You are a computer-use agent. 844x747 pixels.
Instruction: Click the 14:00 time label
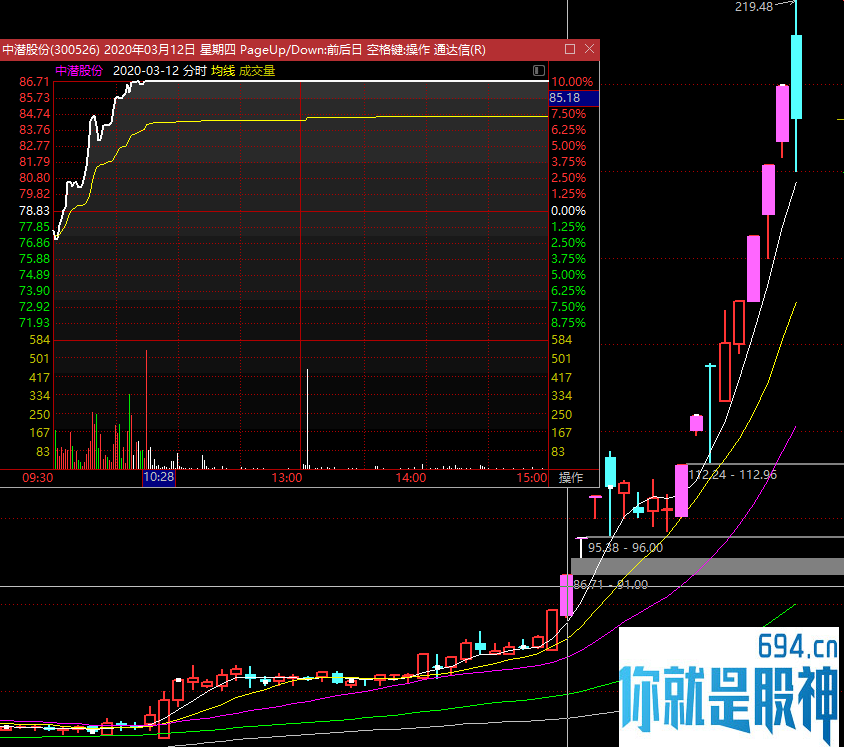click(x=411, y=477)
